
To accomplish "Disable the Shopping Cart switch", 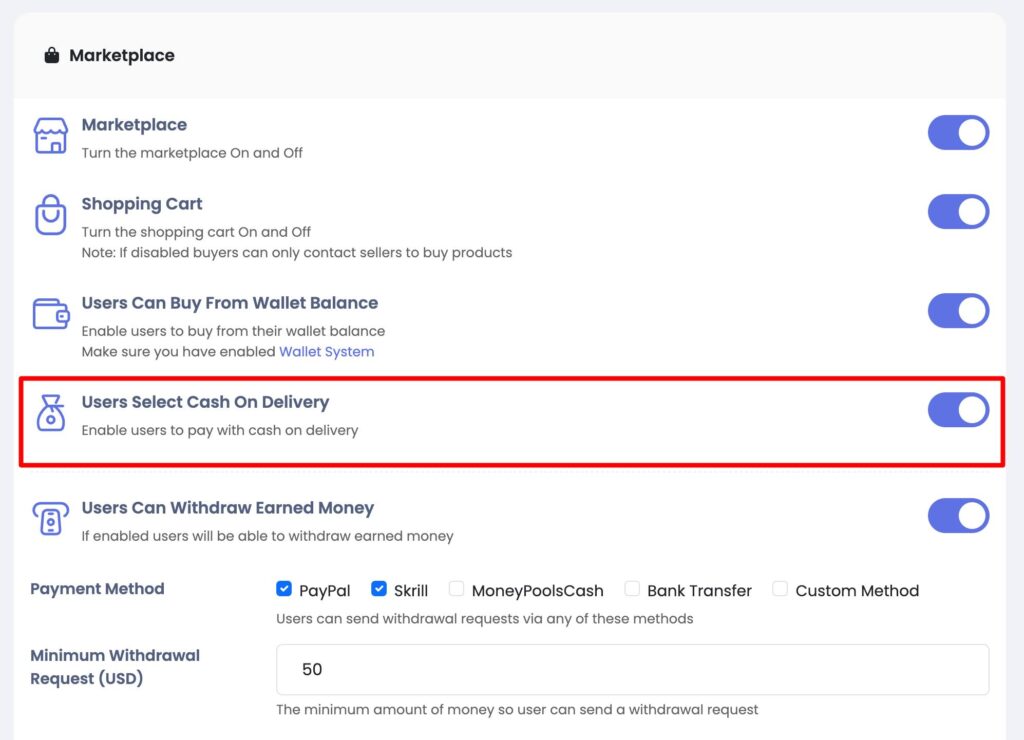I will (x=958, y=212).
